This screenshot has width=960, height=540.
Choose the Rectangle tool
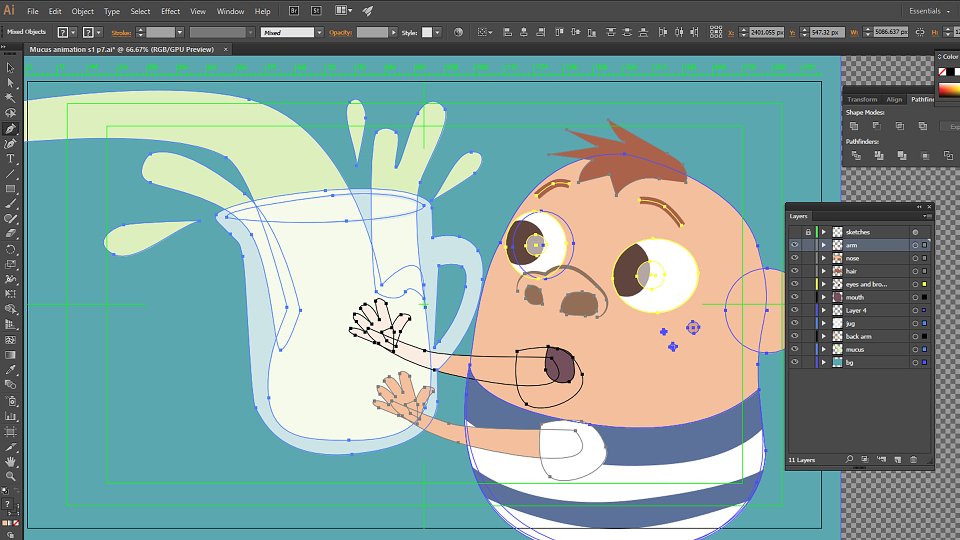point(10,189)
